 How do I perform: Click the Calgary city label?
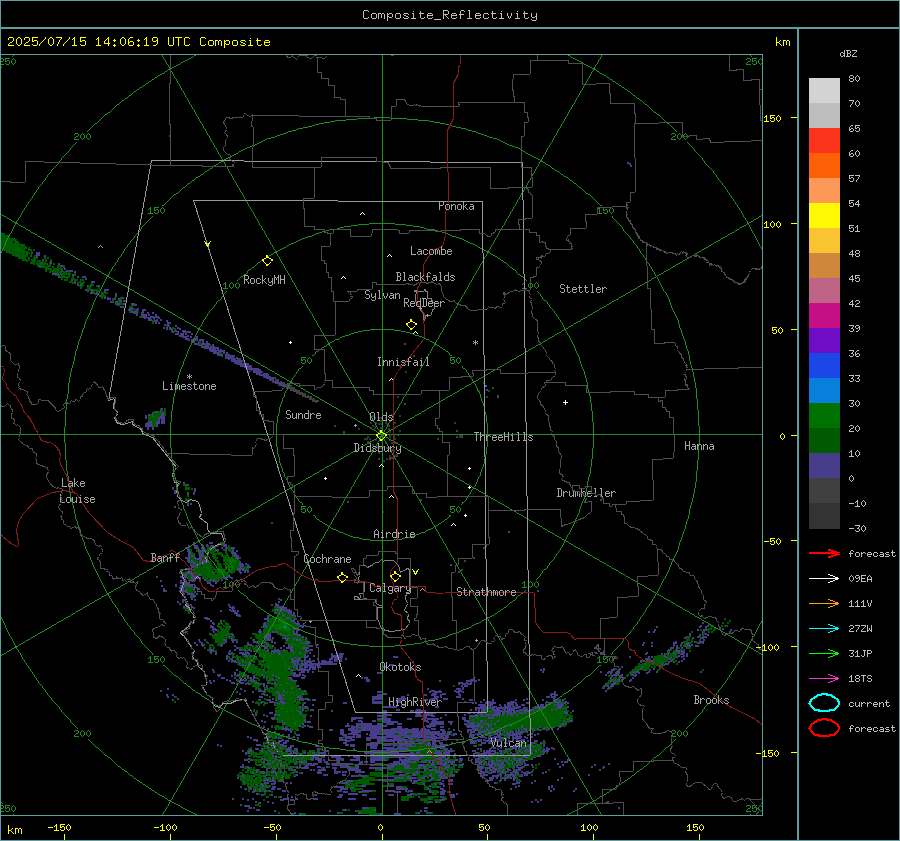[x=390, y=588]
